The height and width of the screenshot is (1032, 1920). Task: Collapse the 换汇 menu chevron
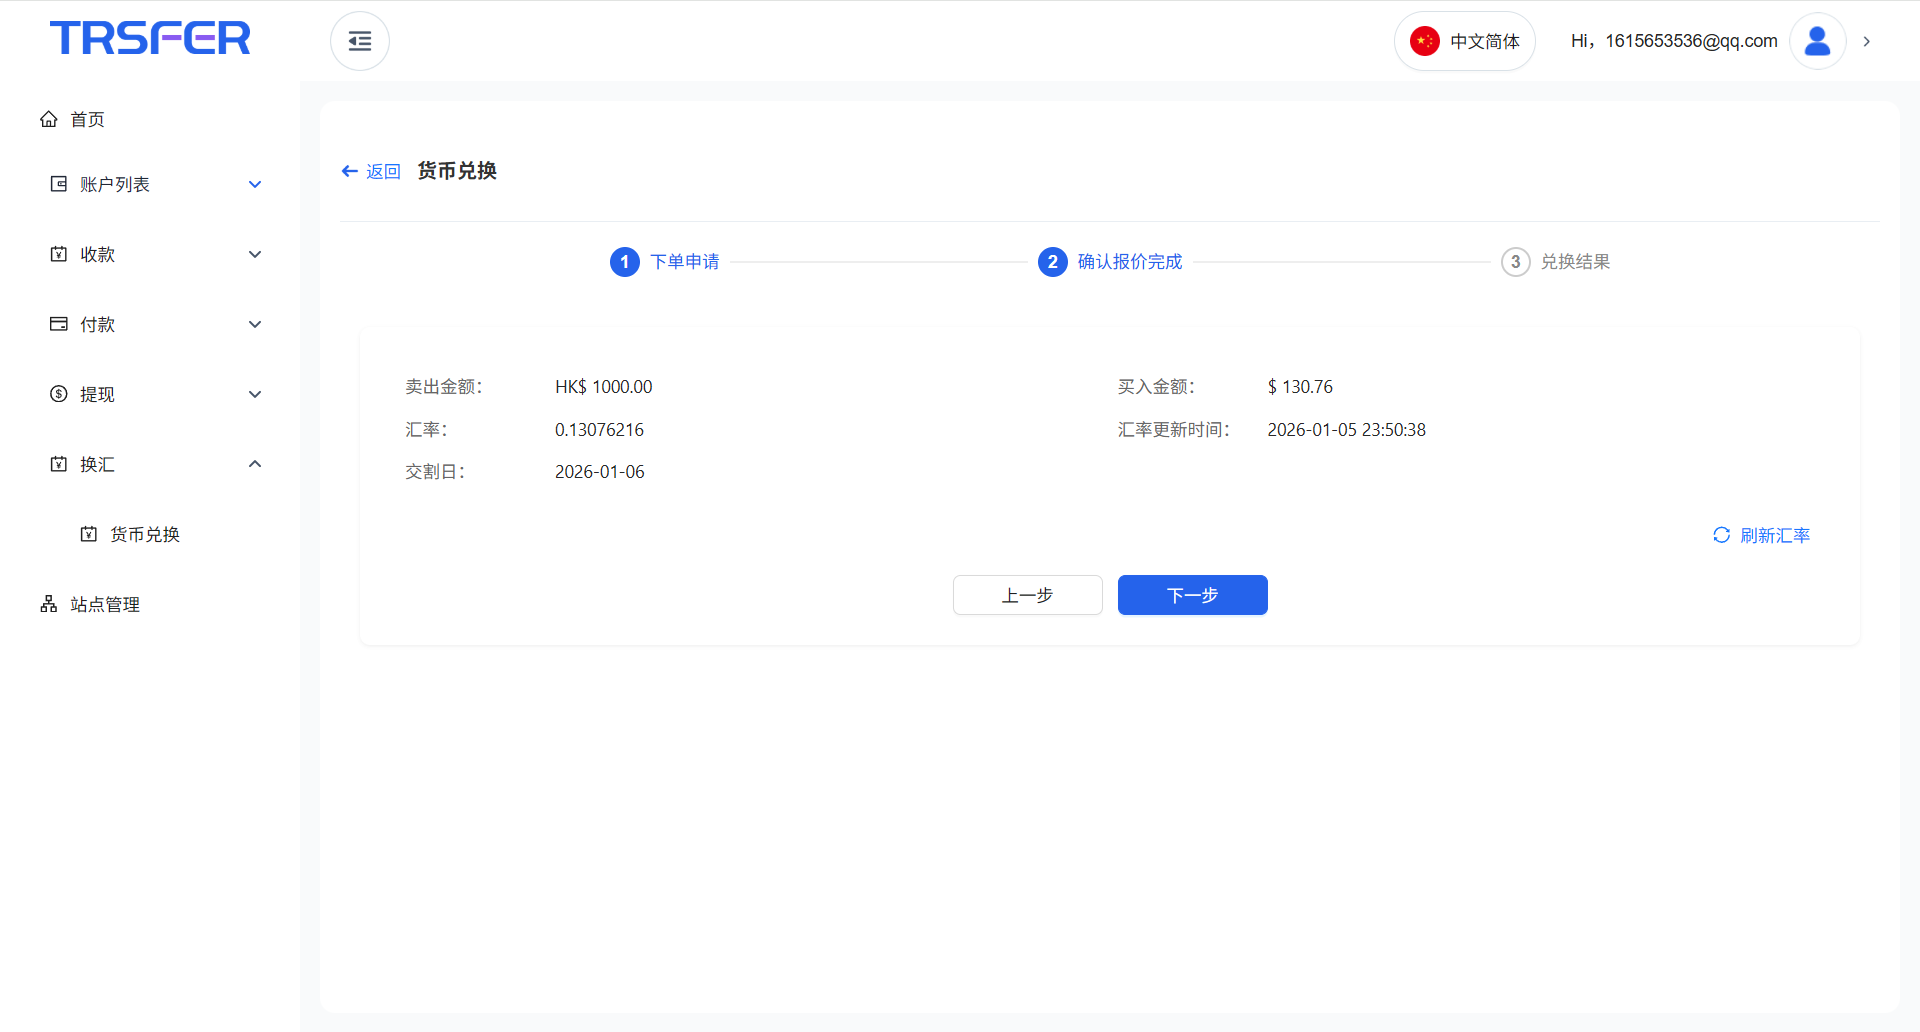pyautogui.click(x=255, y=464)
